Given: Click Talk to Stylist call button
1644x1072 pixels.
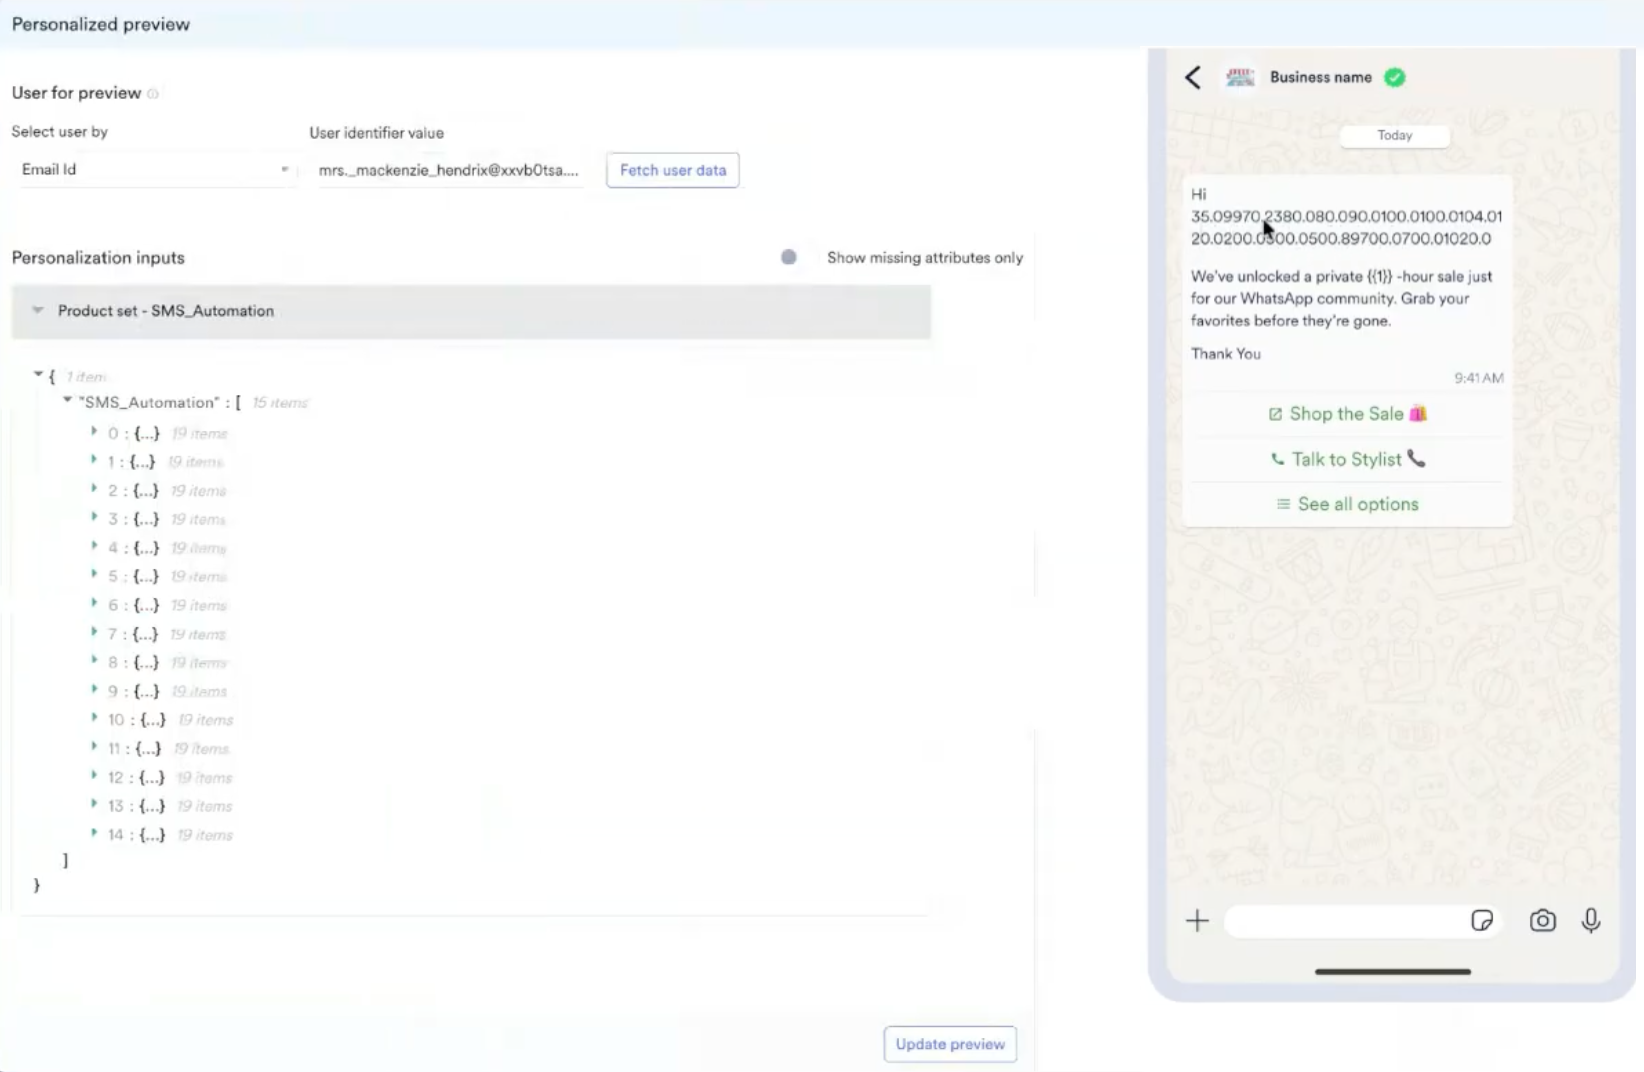Looking at the screenshot, I should (1347, 459).
